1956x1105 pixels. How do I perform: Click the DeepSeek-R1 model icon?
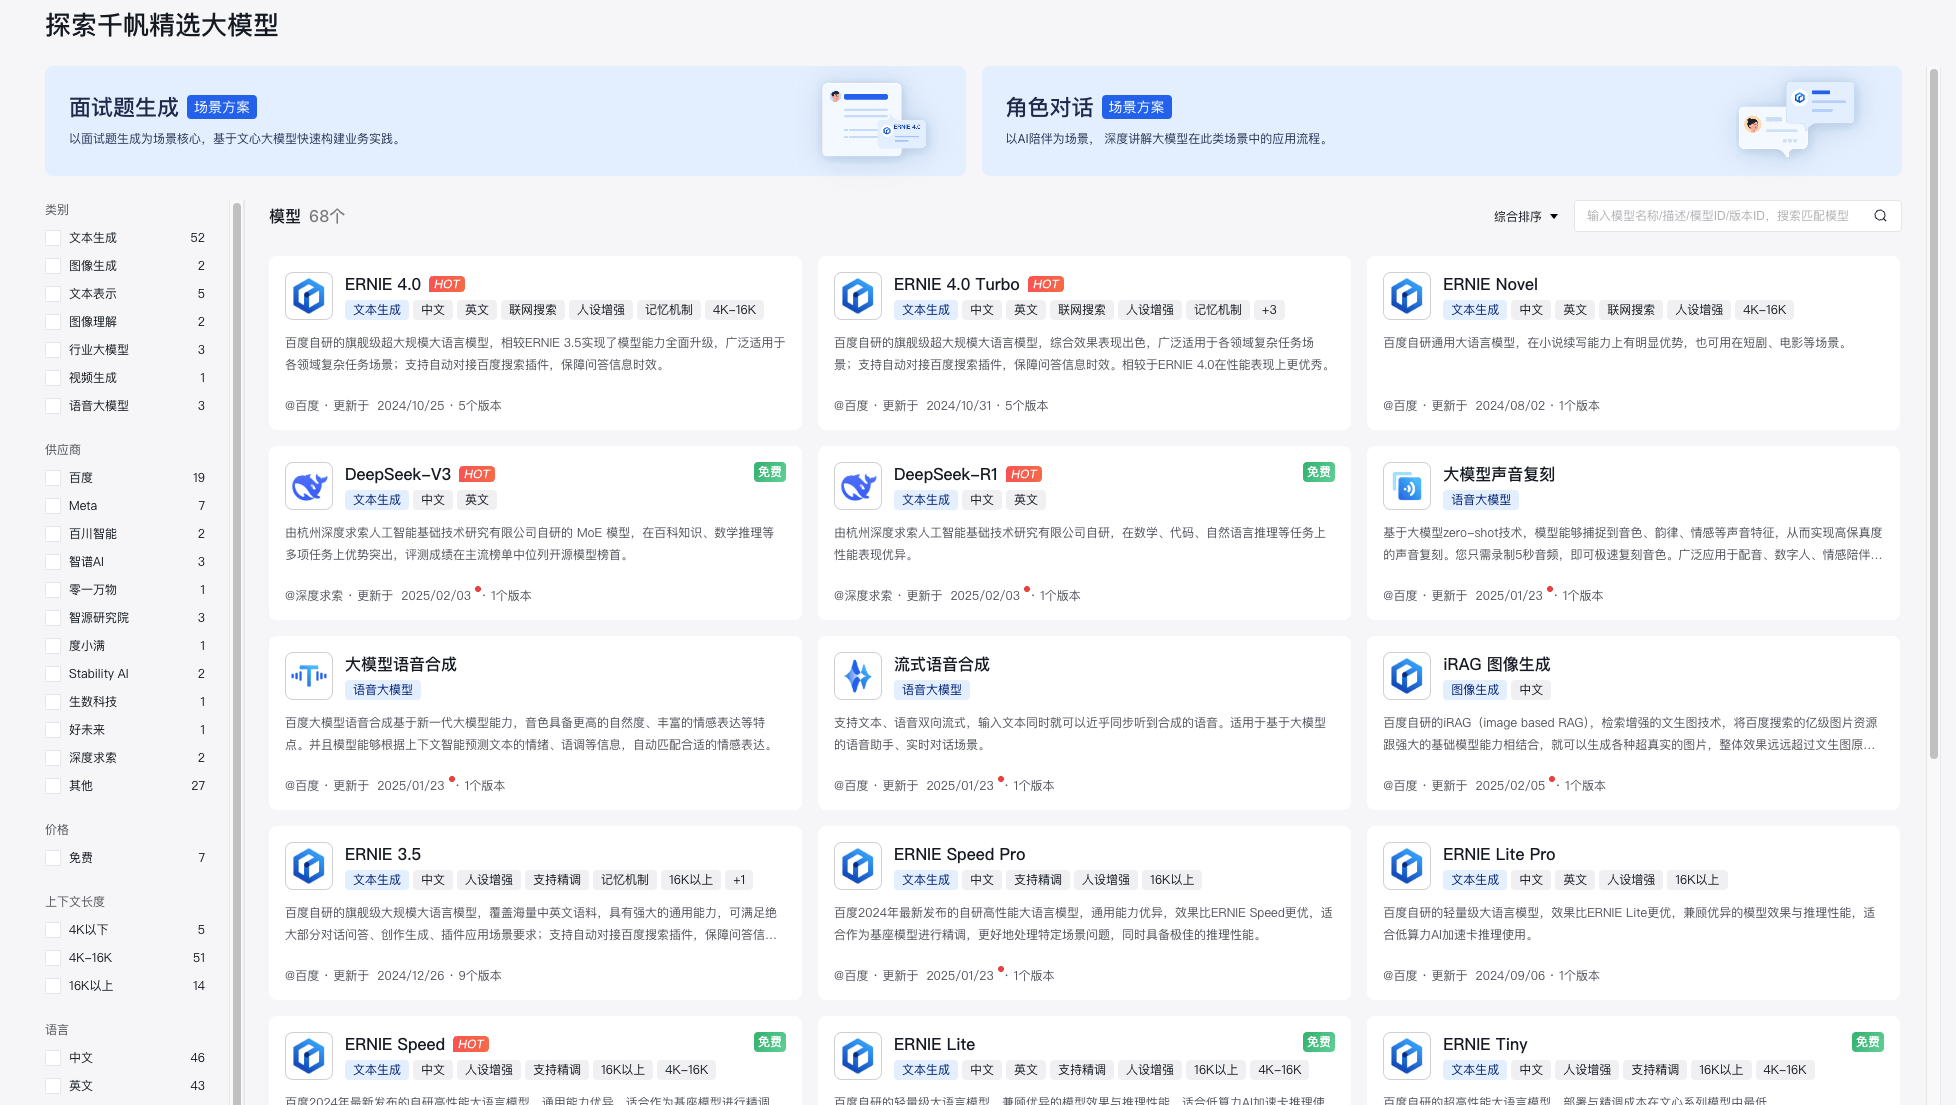point(858,486)
